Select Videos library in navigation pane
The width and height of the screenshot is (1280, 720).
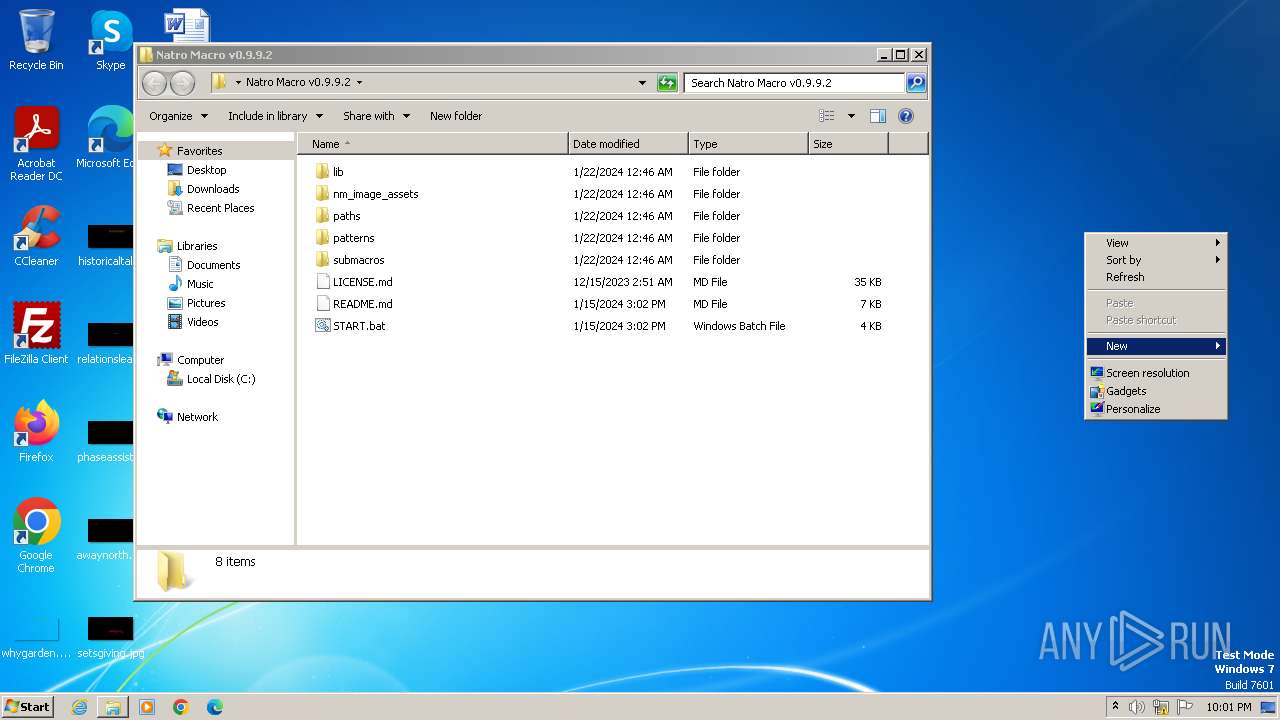pos(193,322)
